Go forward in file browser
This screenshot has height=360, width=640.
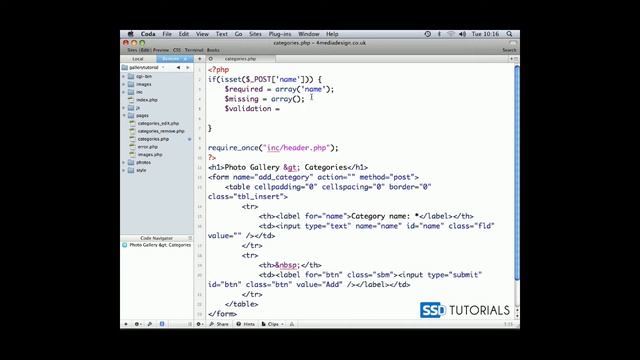[x=187, y=67]
